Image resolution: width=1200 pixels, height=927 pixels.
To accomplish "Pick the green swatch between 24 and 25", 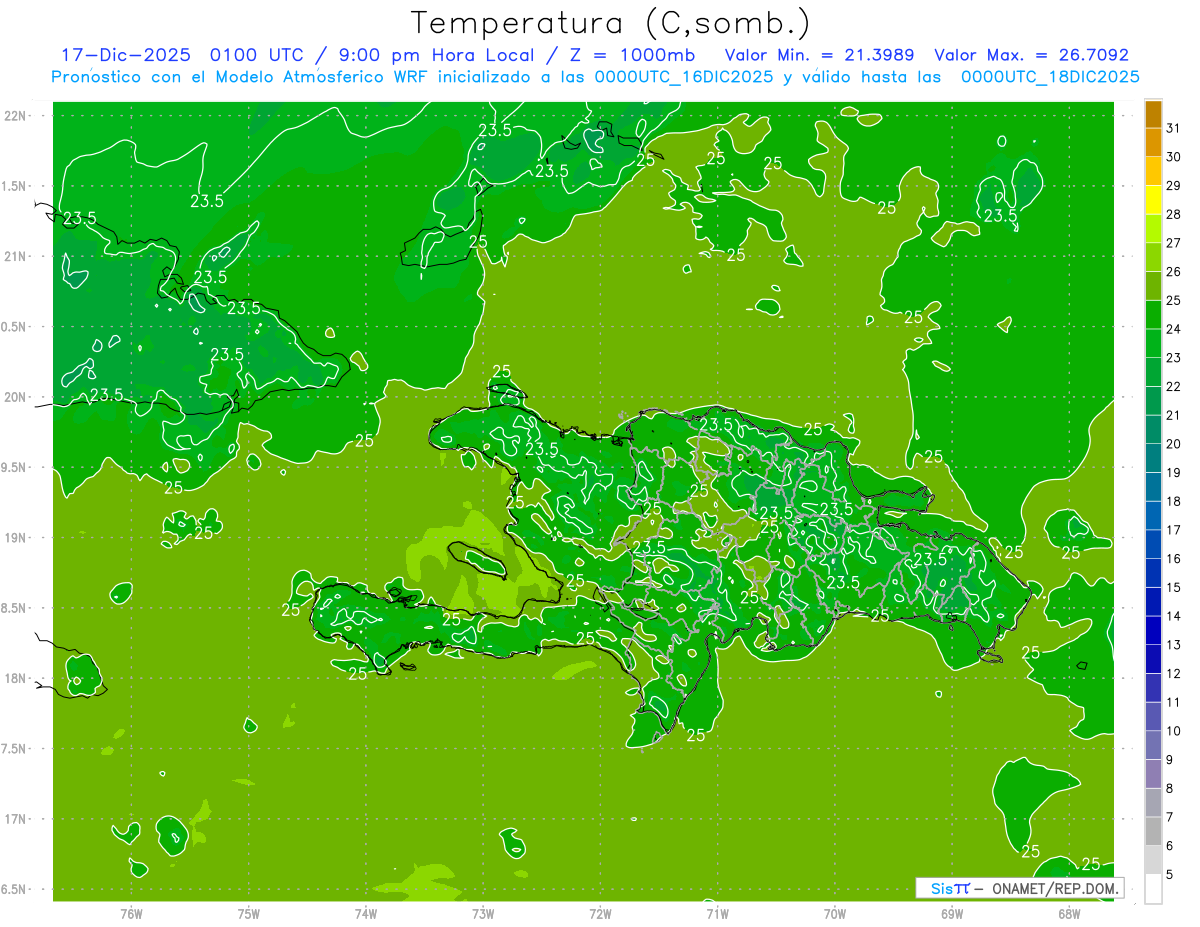I will coord(1153,315).
